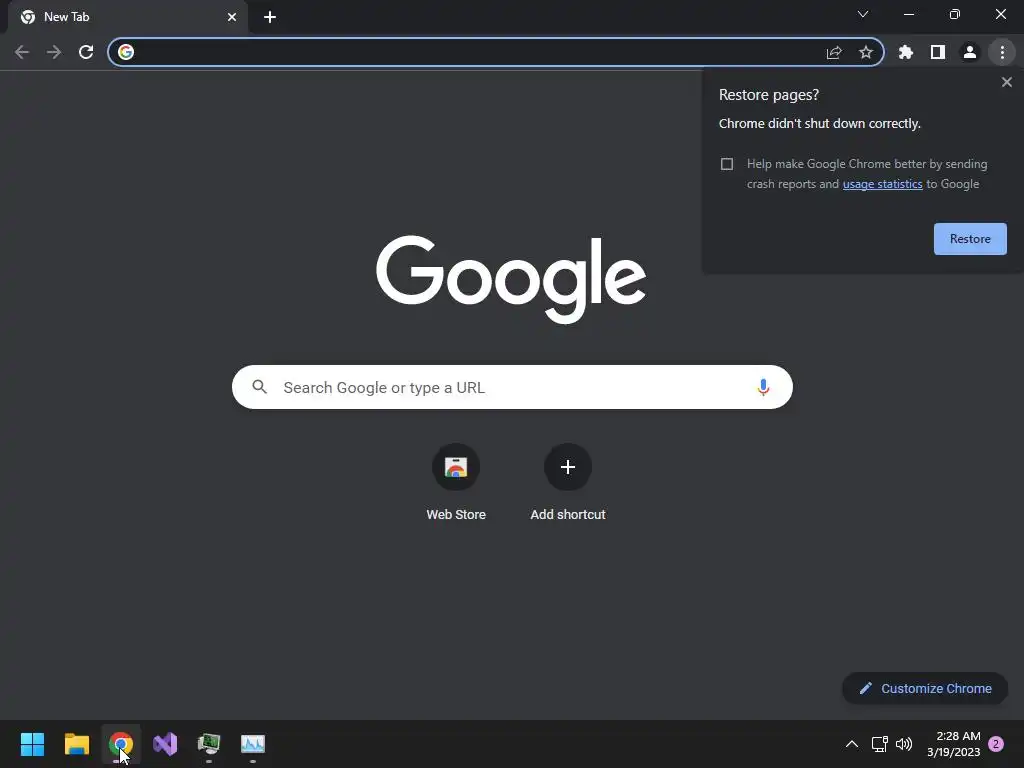Open a new tab with the plus button
The image size is (1024, 768).
coord(270,17)
